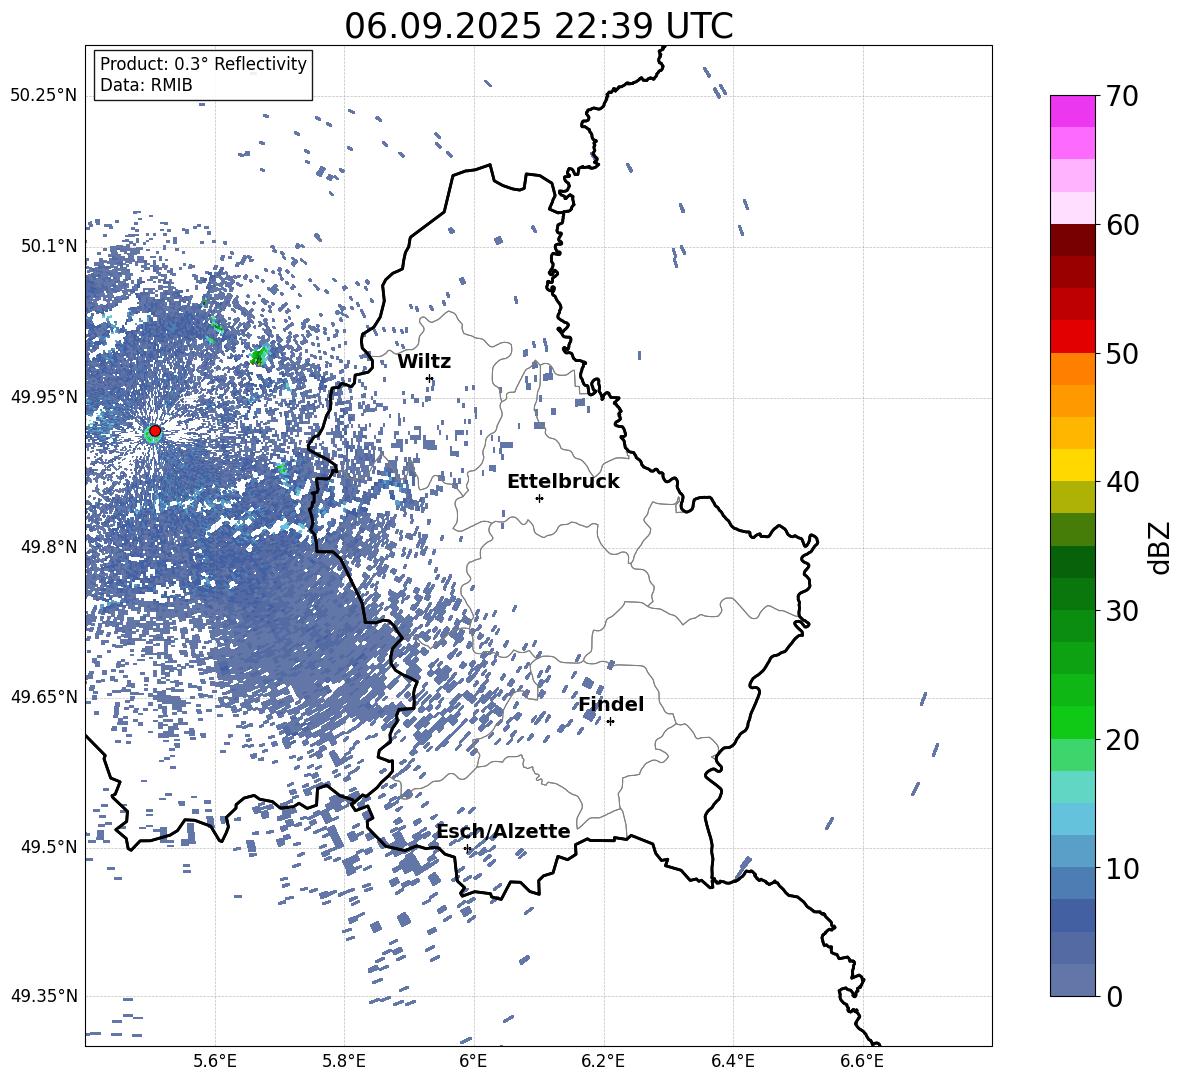Click the 6°E longitude label
Image resolution: width=1184 pixels, height=1081 pixels.
coord(473,1061)
